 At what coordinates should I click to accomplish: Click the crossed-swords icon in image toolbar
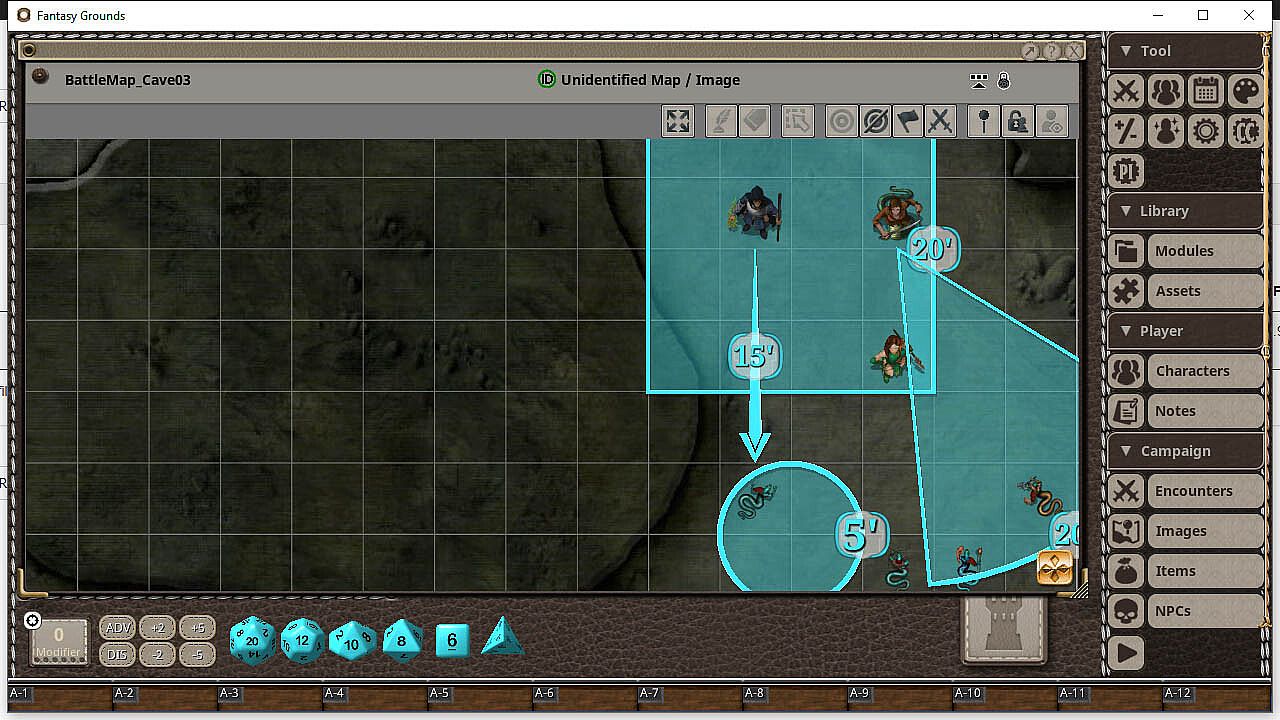click(x=940, y=121)
